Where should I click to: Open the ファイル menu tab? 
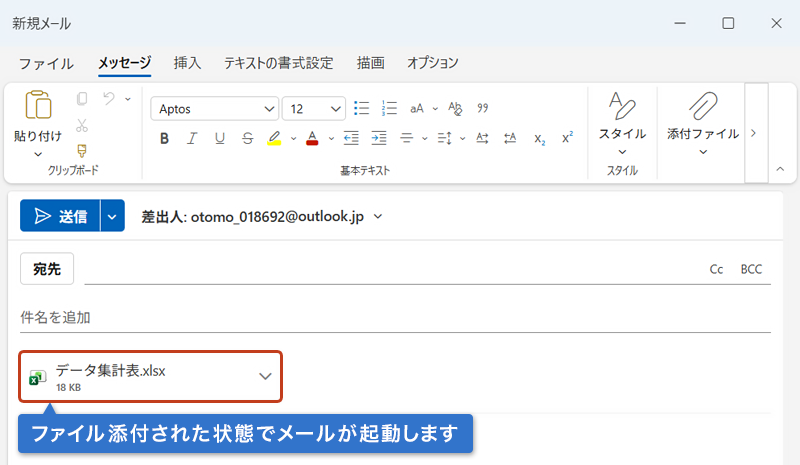46,64
